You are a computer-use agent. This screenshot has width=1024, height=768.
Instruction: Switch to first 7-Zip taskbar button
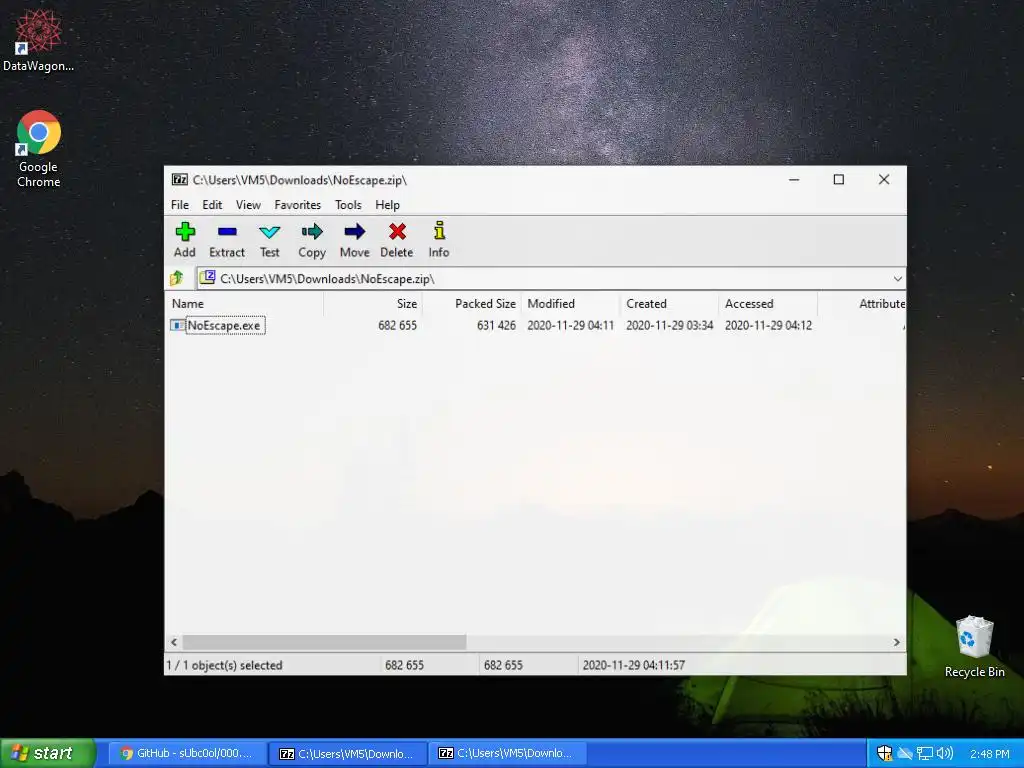point(347,754)
